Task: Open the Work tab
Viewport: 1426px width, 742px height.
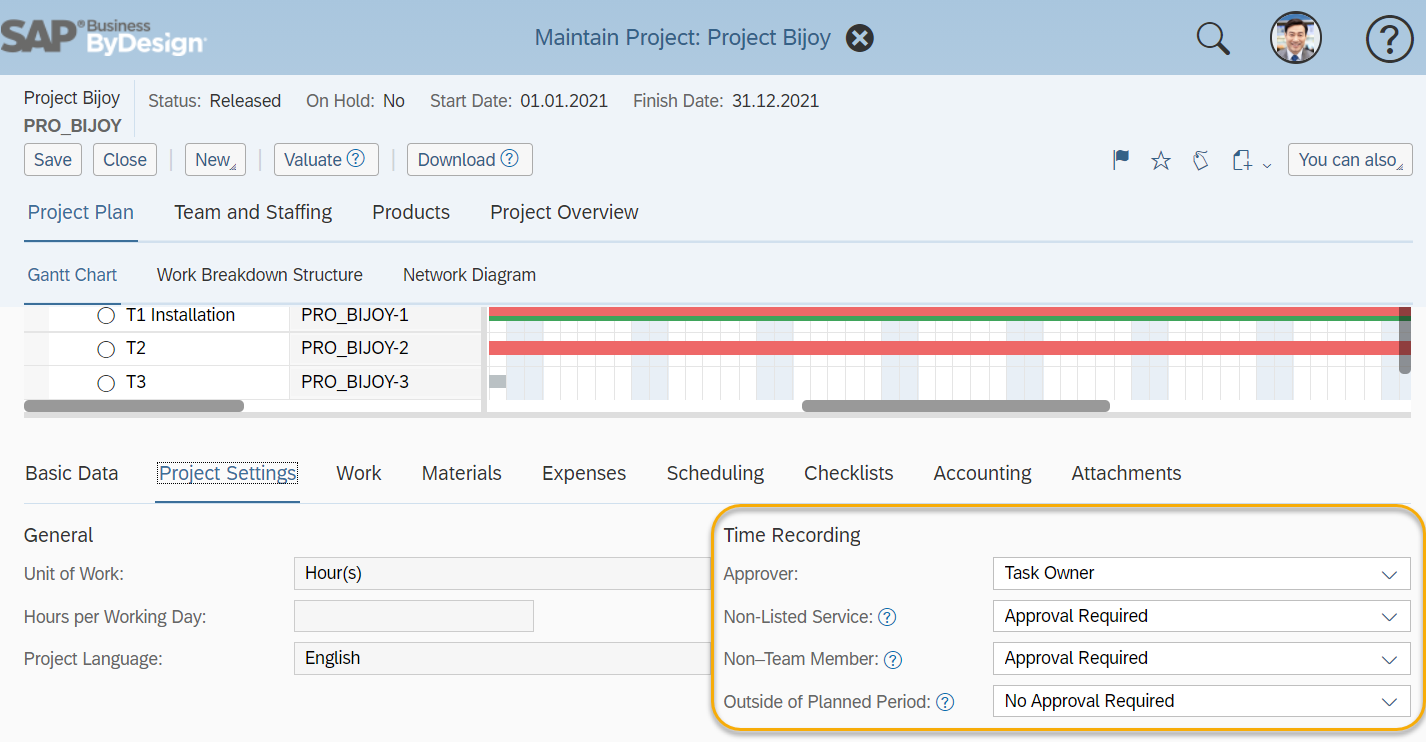Action: point(359,473)
